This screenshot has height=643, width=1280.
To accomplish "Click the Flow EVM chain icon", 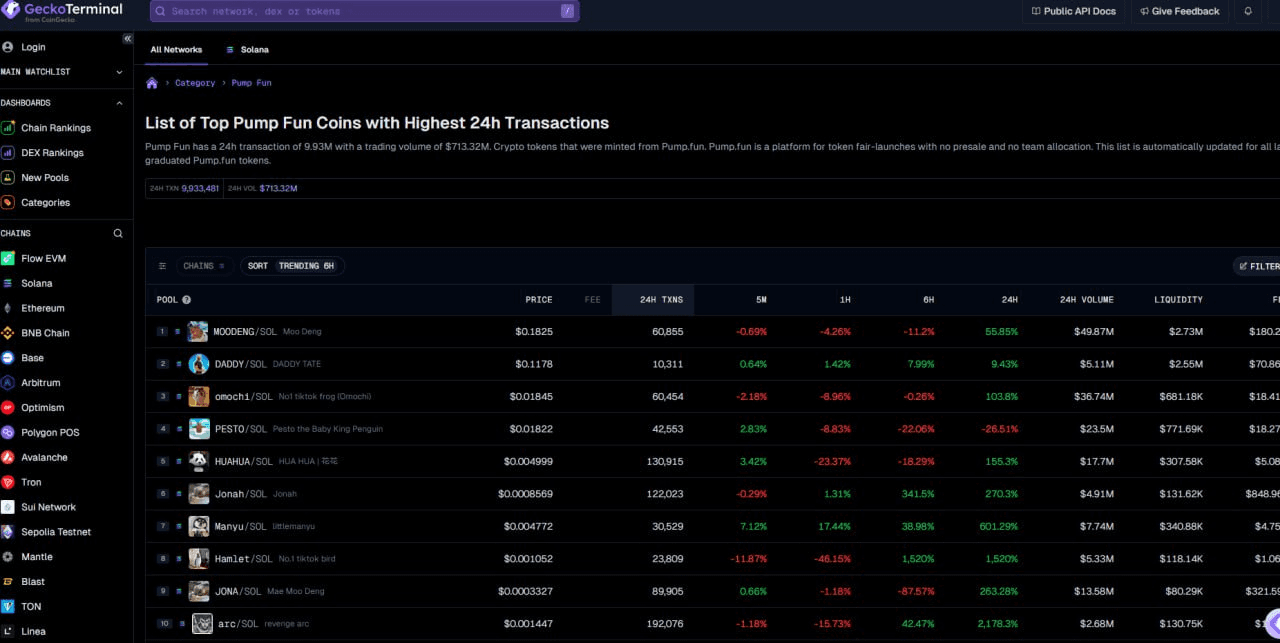I will pyautogui.click(x=8, y=258).
